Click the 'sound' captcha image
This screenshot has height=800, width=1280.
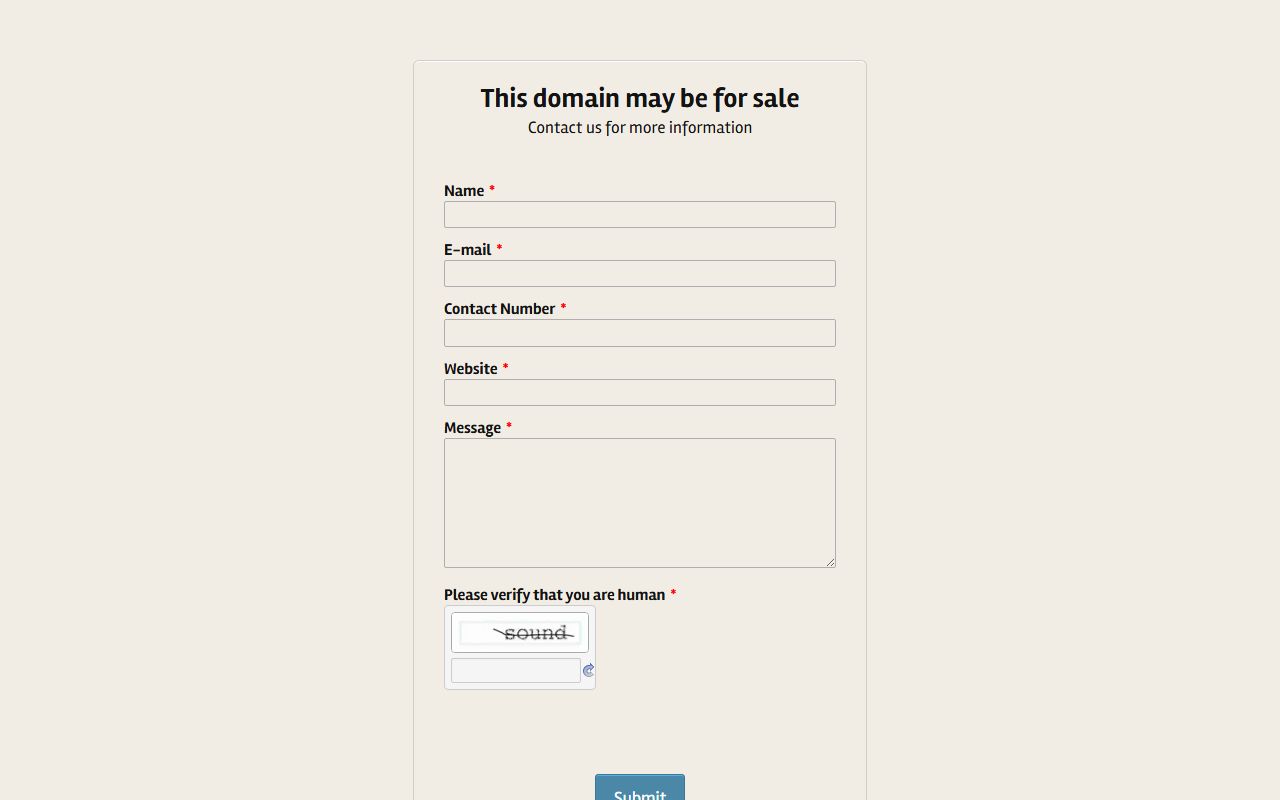click(x=520, y=633)
